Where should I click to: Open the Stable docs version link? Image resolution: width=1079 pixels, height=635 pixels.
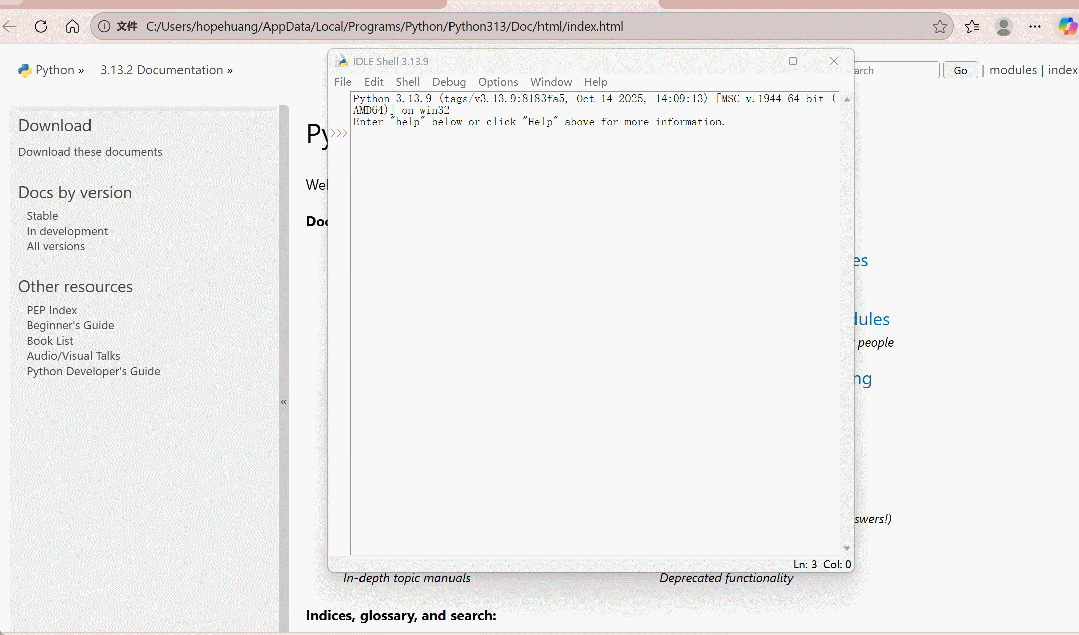[43, 216]
